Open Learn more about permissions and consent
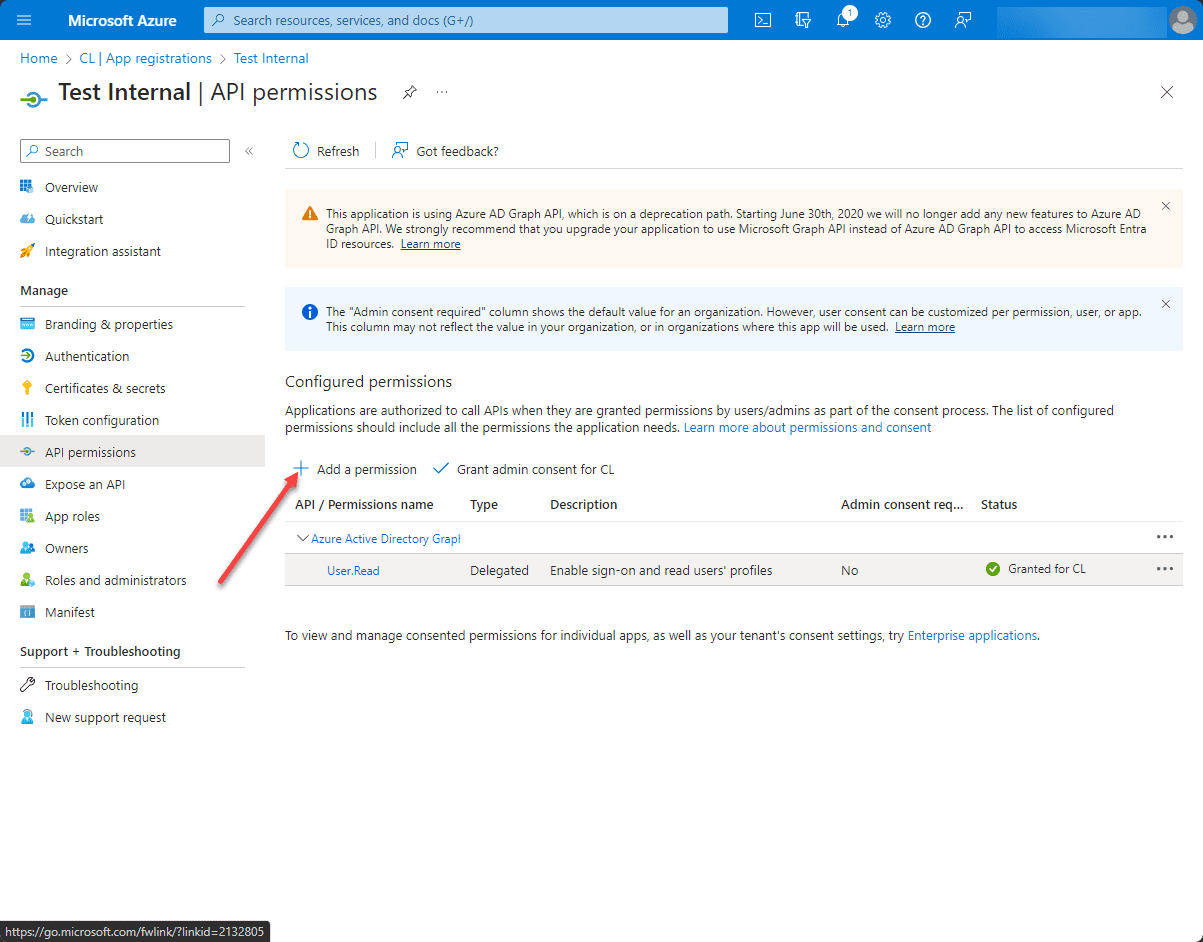Image resolution: width=1203 pixels, height=942 pixels. [808, 427]
